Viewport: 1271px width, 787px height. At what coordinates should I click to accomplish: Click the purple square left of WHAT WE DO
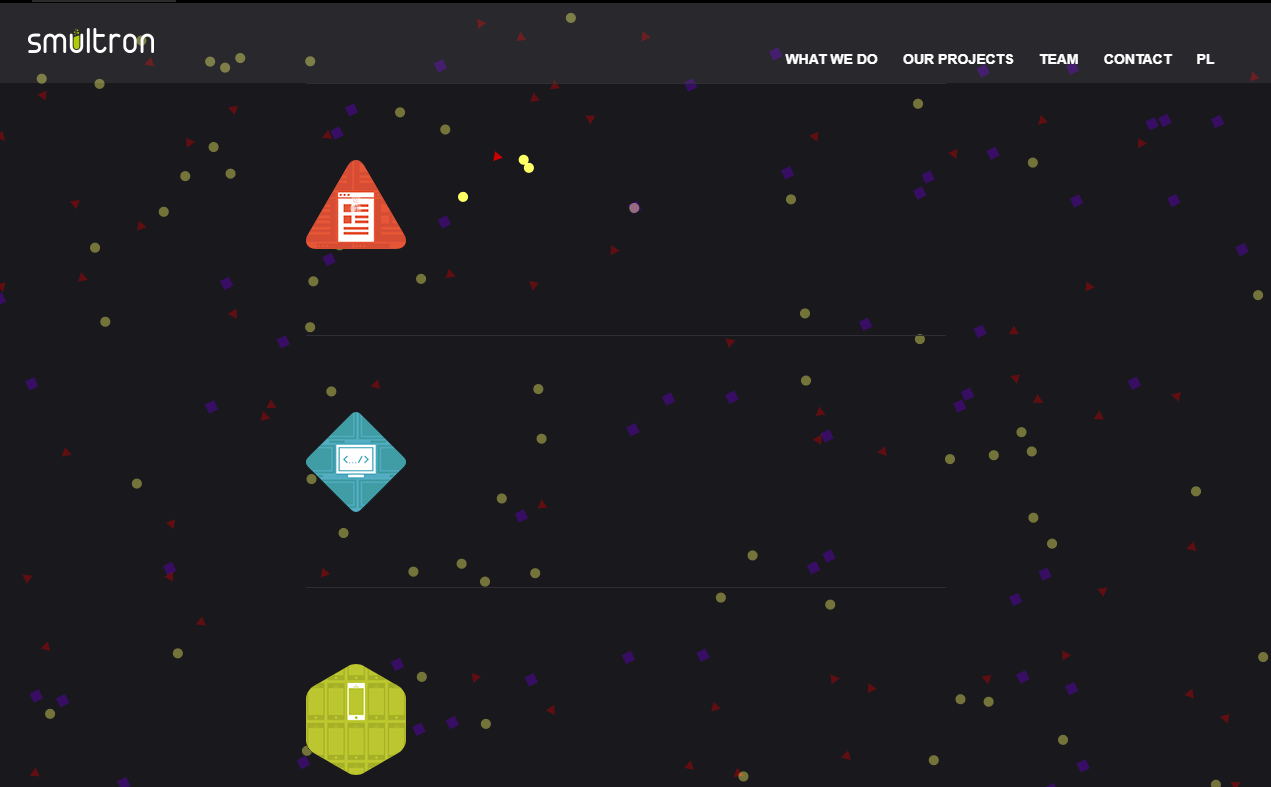(775, 53)
